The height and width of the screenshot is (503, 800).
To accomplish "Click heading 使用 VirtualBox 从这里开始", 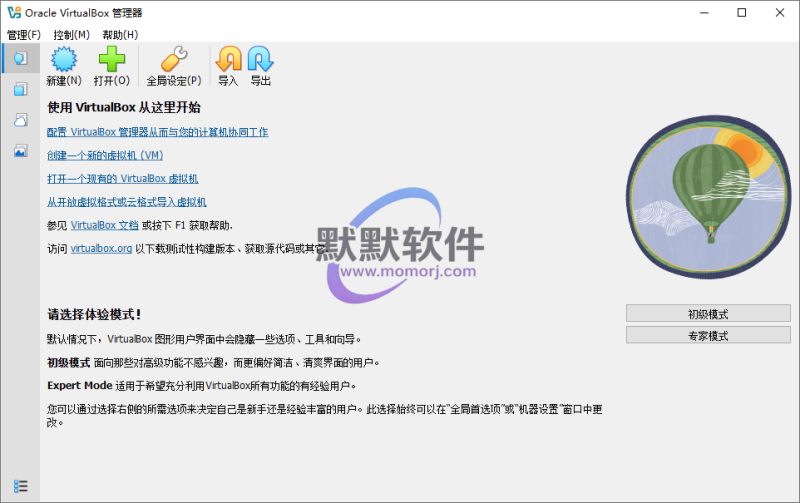I will pos(124,108).
